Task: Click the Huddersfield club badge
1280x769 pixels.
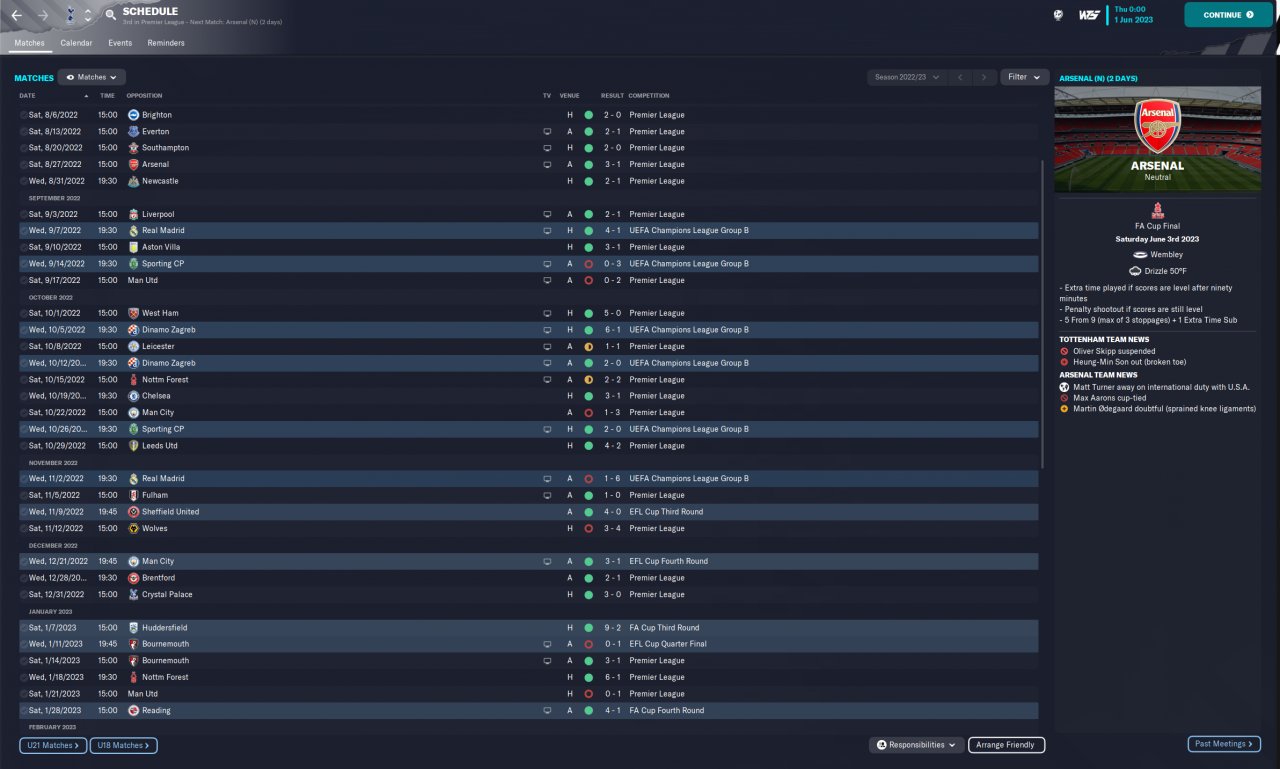Action: (x=133, y=628)
